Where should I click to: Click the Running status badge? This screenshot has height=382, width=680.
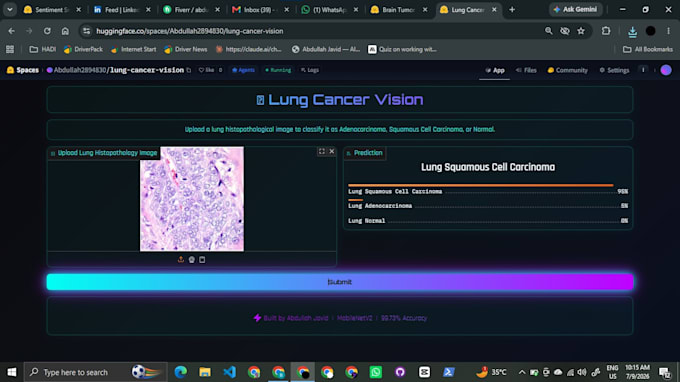(278, 70)
